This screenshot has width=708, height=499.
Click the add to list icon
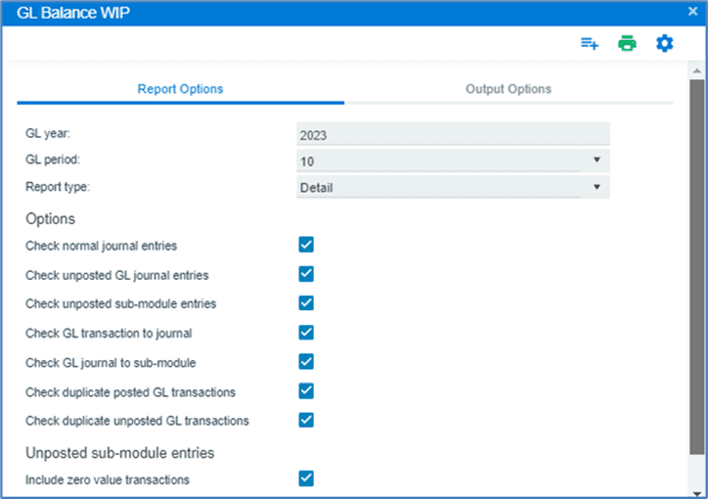pos(590,44)
